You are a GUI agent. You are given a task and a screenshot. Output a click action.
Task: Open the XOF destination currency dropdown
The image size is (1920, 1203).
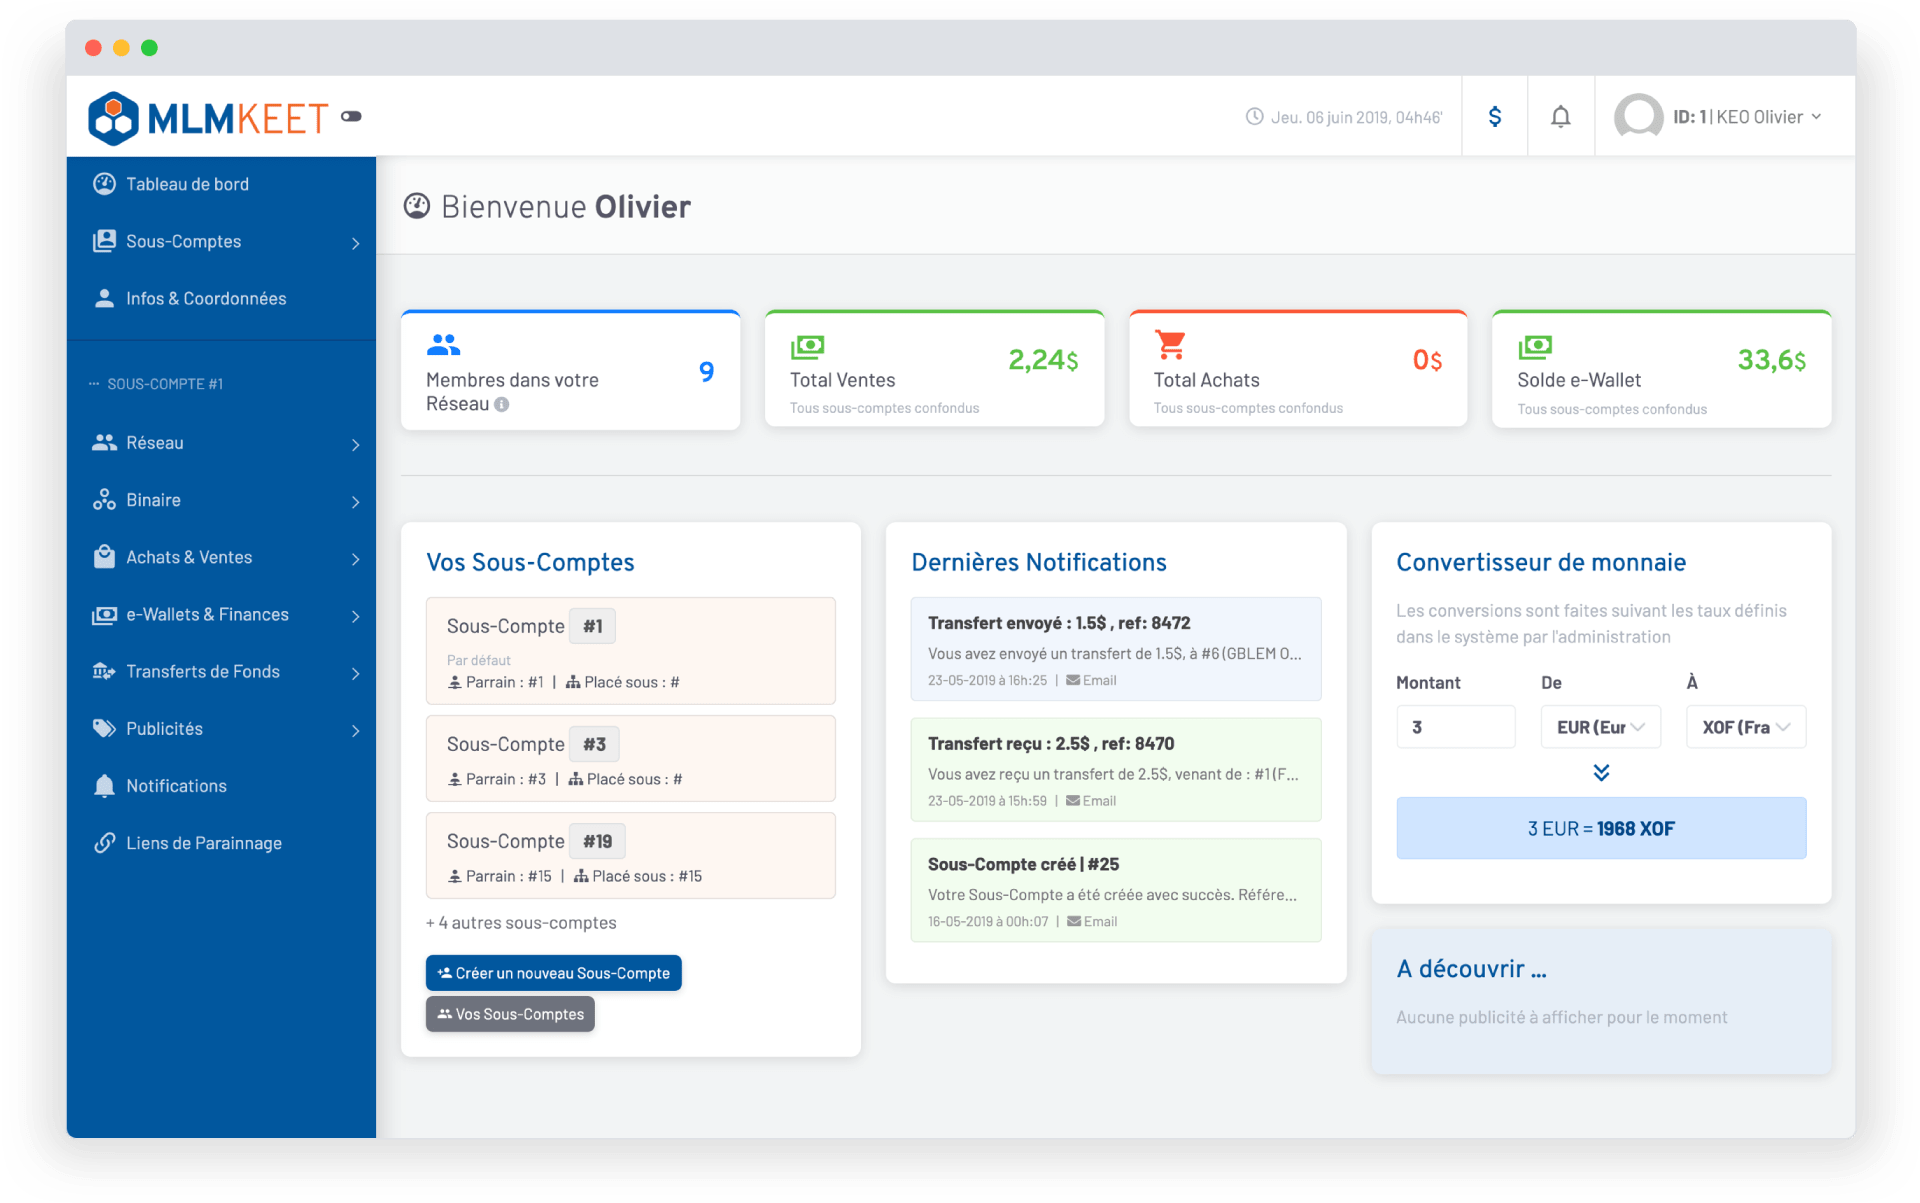pos(1745,727)
